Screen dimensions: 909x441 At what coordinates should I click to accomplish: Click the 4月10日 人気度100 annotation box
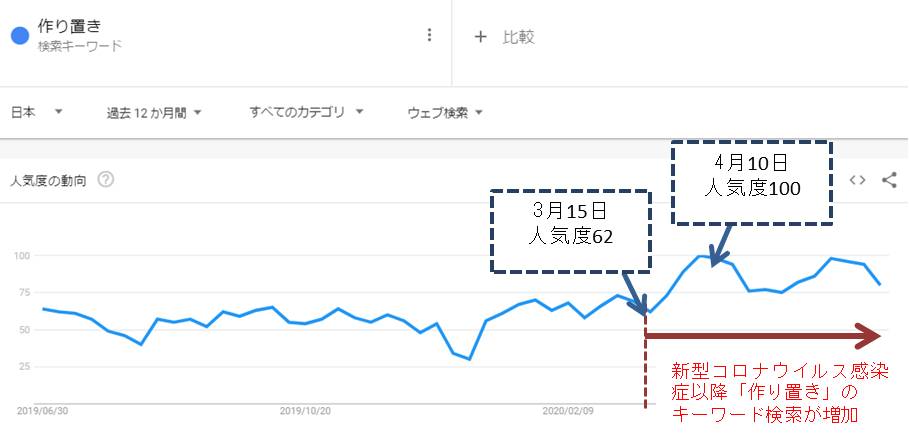[x=752, y=182]
